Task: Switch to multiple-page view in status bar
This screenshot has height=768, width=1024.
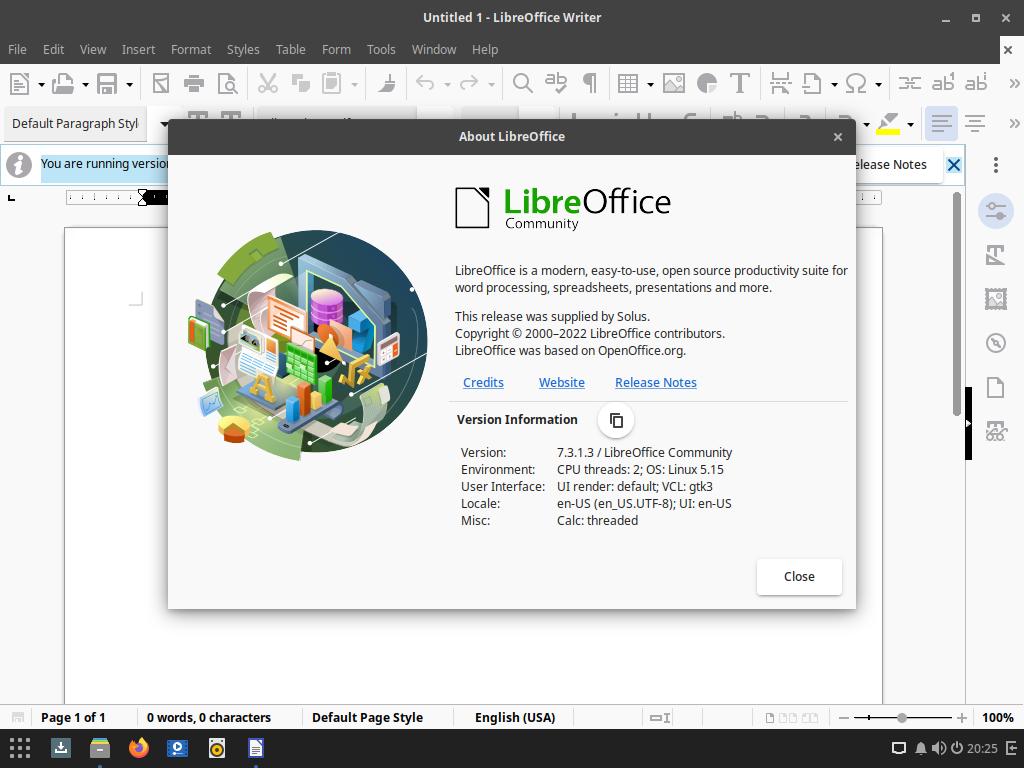Action: point(788,718)
